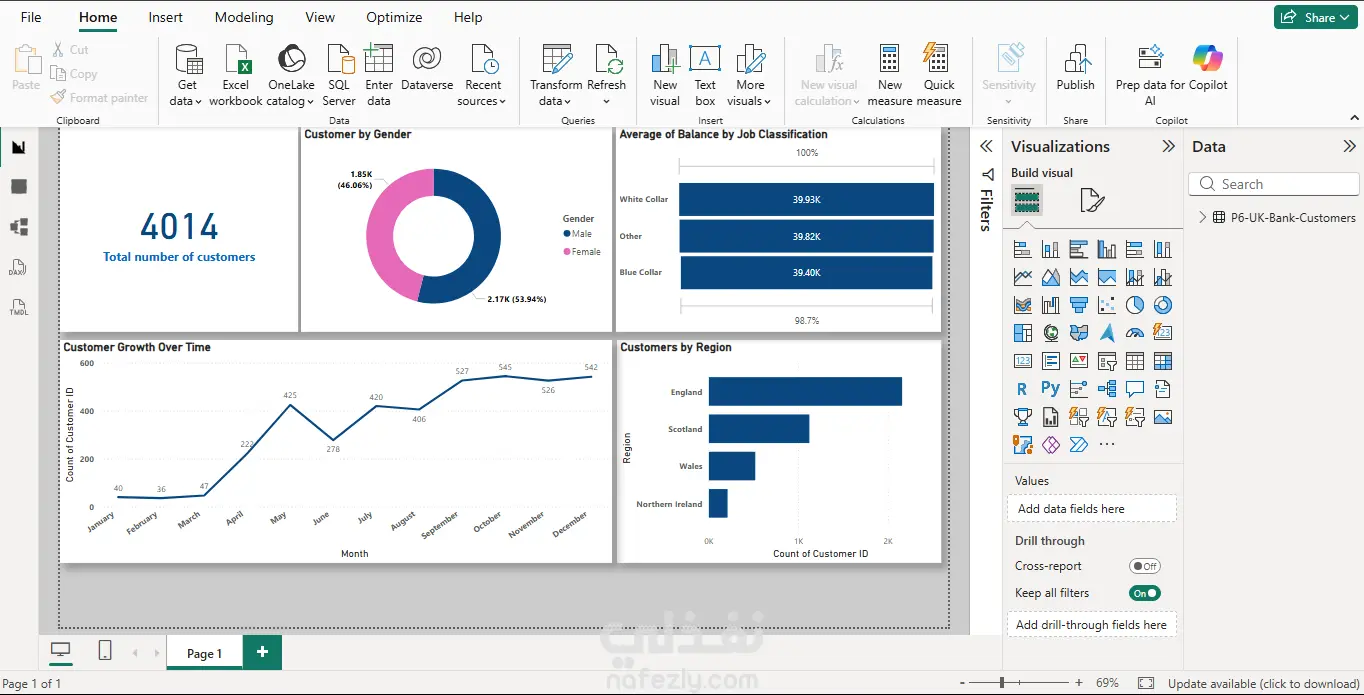Turn on Cross-report drill through
1364x695 pixels.
point(1145,566)
